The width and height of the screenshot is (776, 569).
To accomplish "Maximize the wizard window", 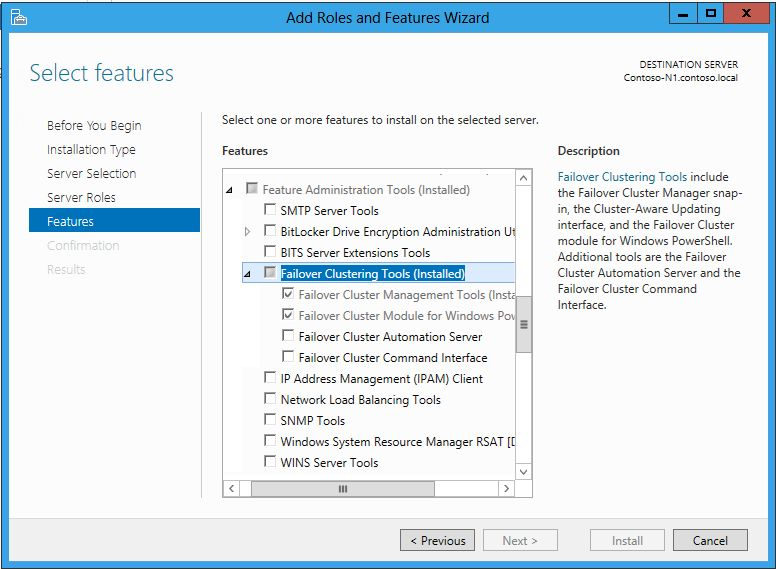I will point(710,13).
